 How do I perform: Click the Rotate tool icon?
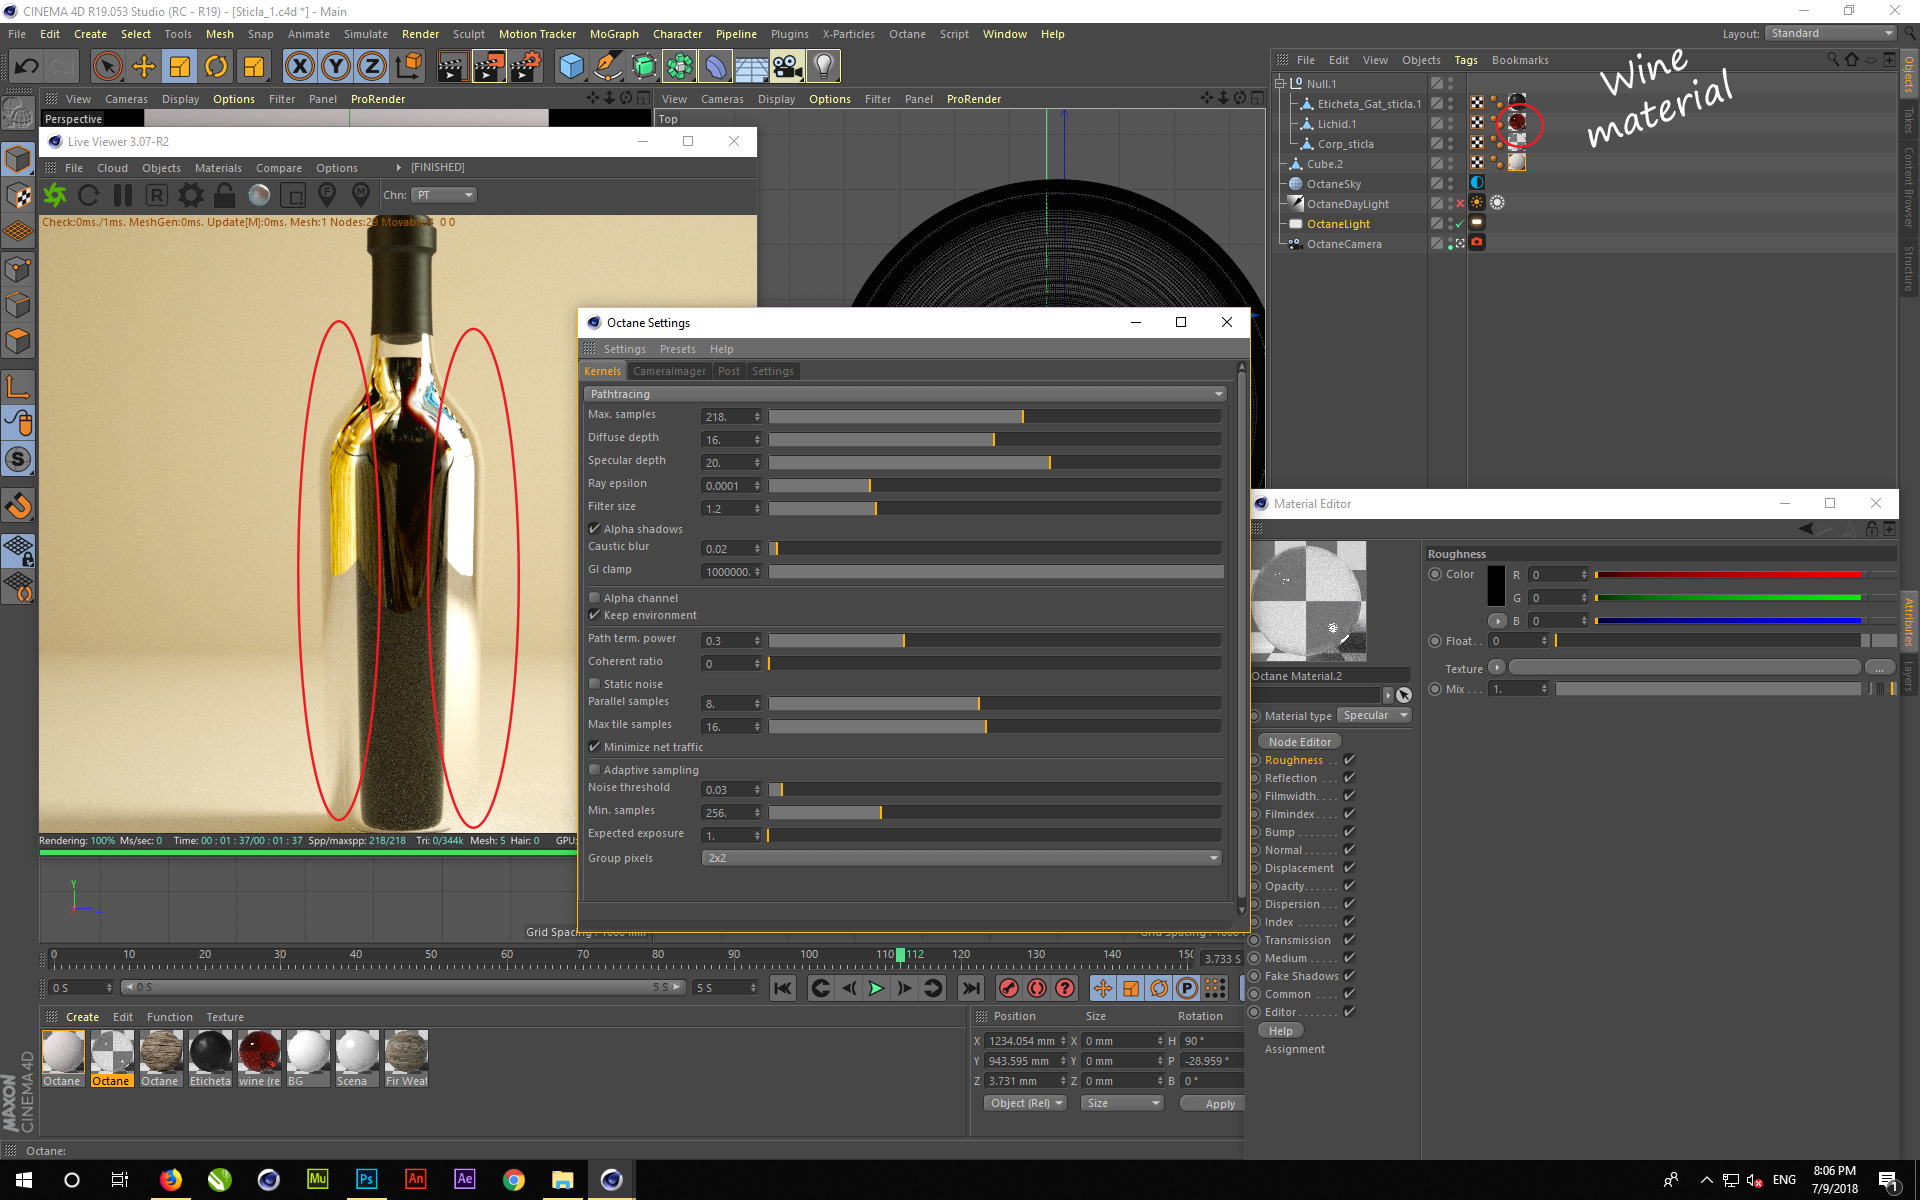click(216, 67)
